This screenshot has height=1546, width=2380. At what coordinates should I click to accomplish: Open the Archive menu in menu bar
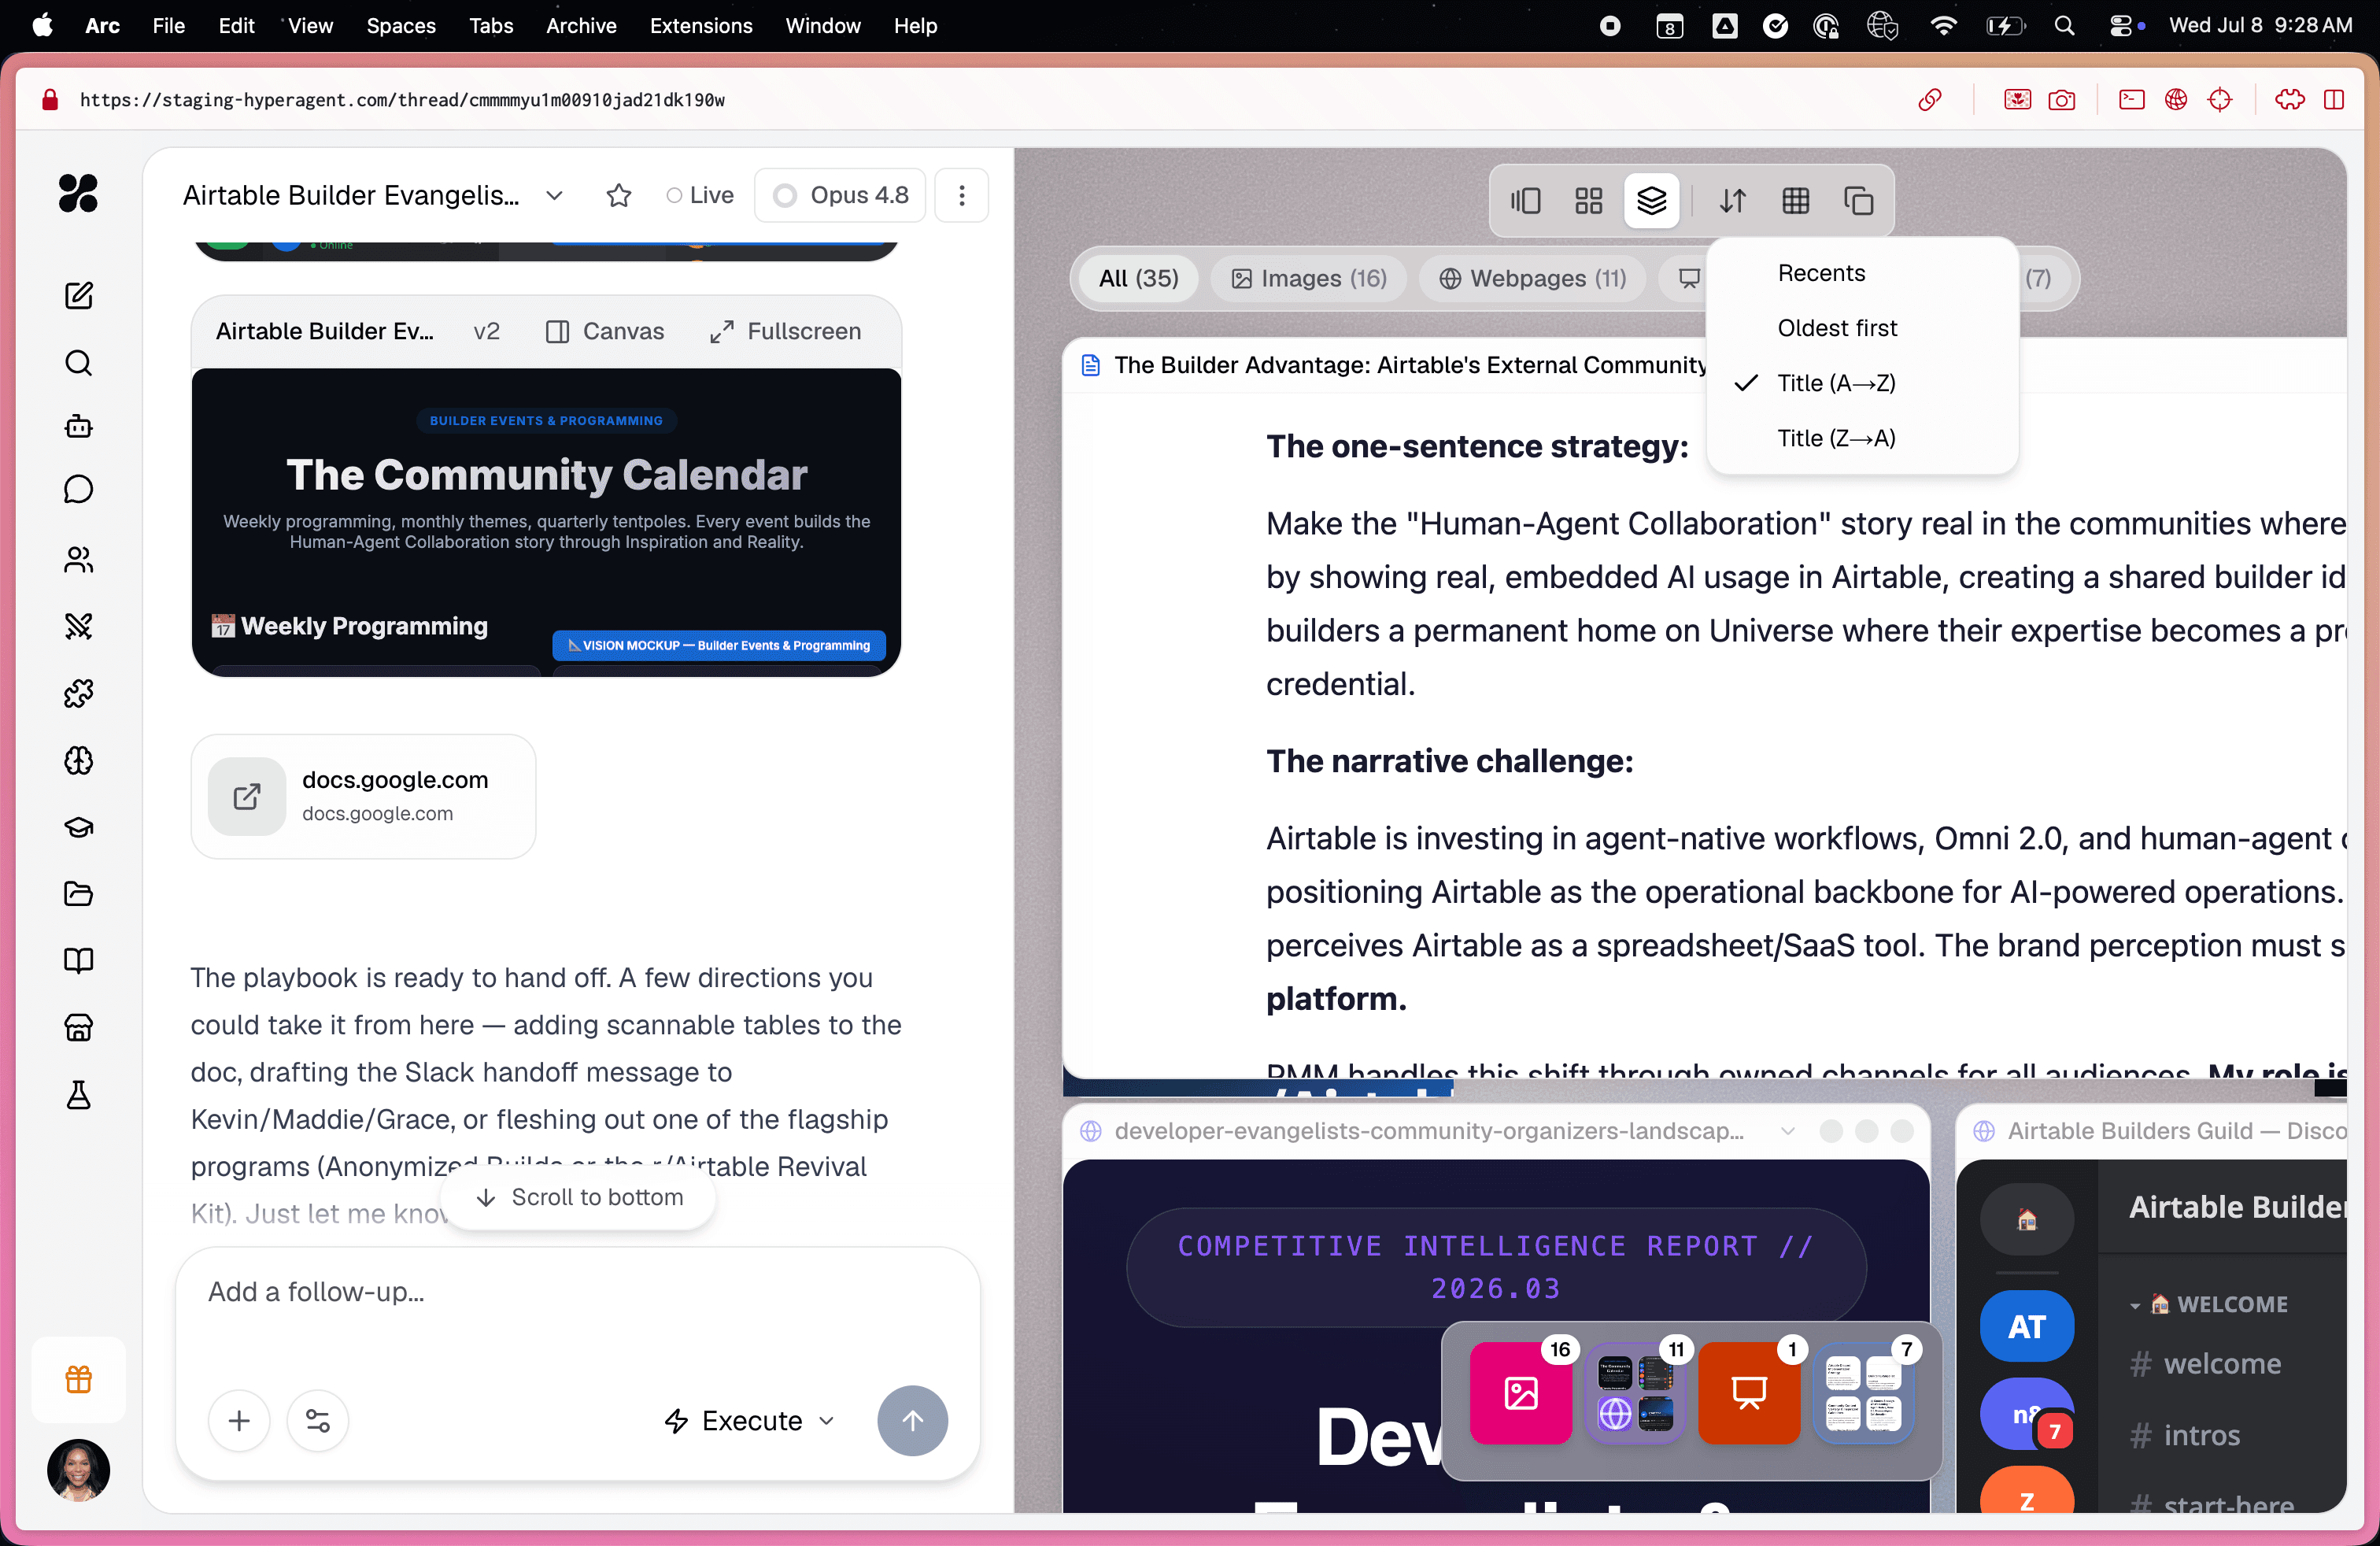coord(581,26)
